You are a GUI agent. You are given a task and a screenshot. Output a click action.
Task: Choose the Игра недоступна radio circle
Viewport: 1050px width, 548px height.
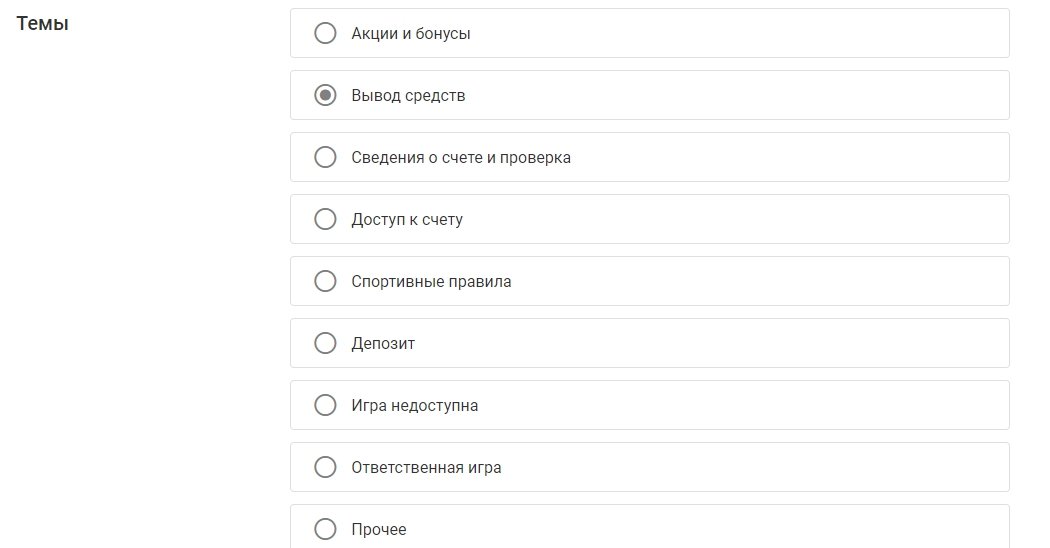(x=325, y=405)
